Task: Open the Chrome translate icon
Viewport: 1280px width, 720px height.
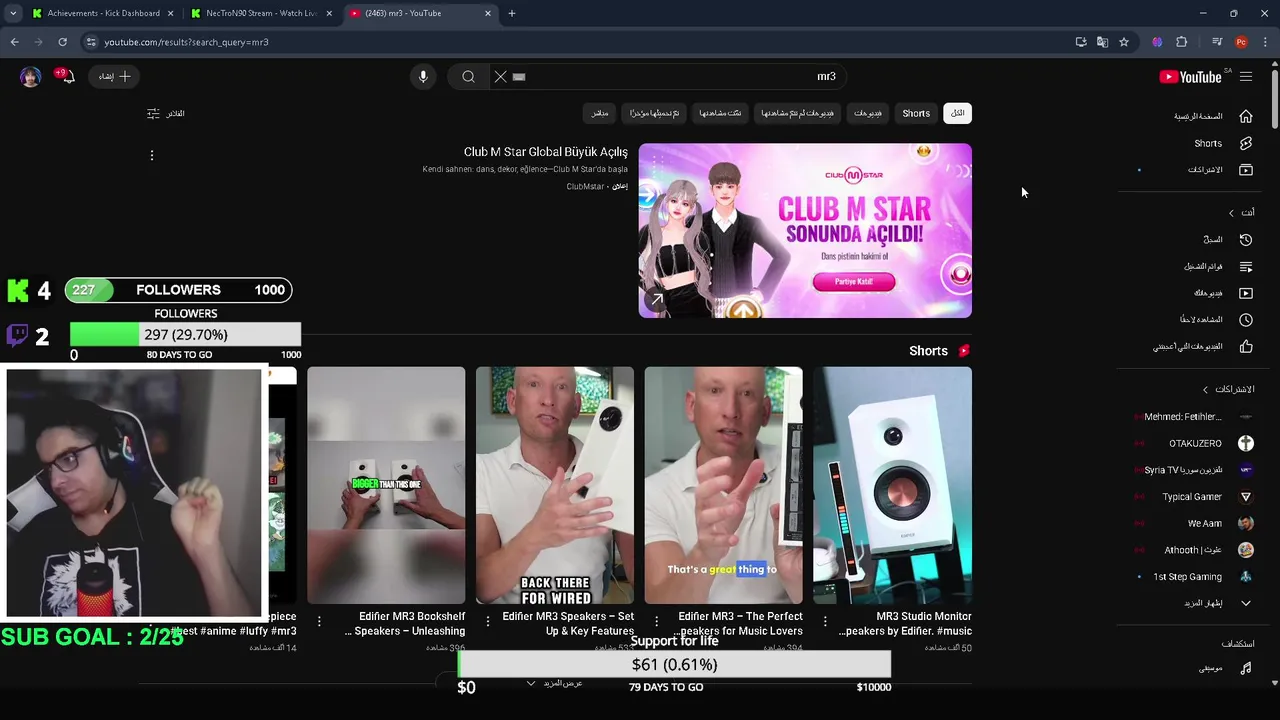Action: coord(1102,42)
